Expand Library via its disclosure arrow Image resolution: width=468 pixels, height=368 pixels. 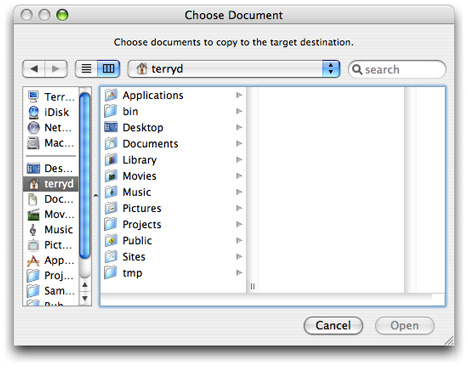(239, 160)
